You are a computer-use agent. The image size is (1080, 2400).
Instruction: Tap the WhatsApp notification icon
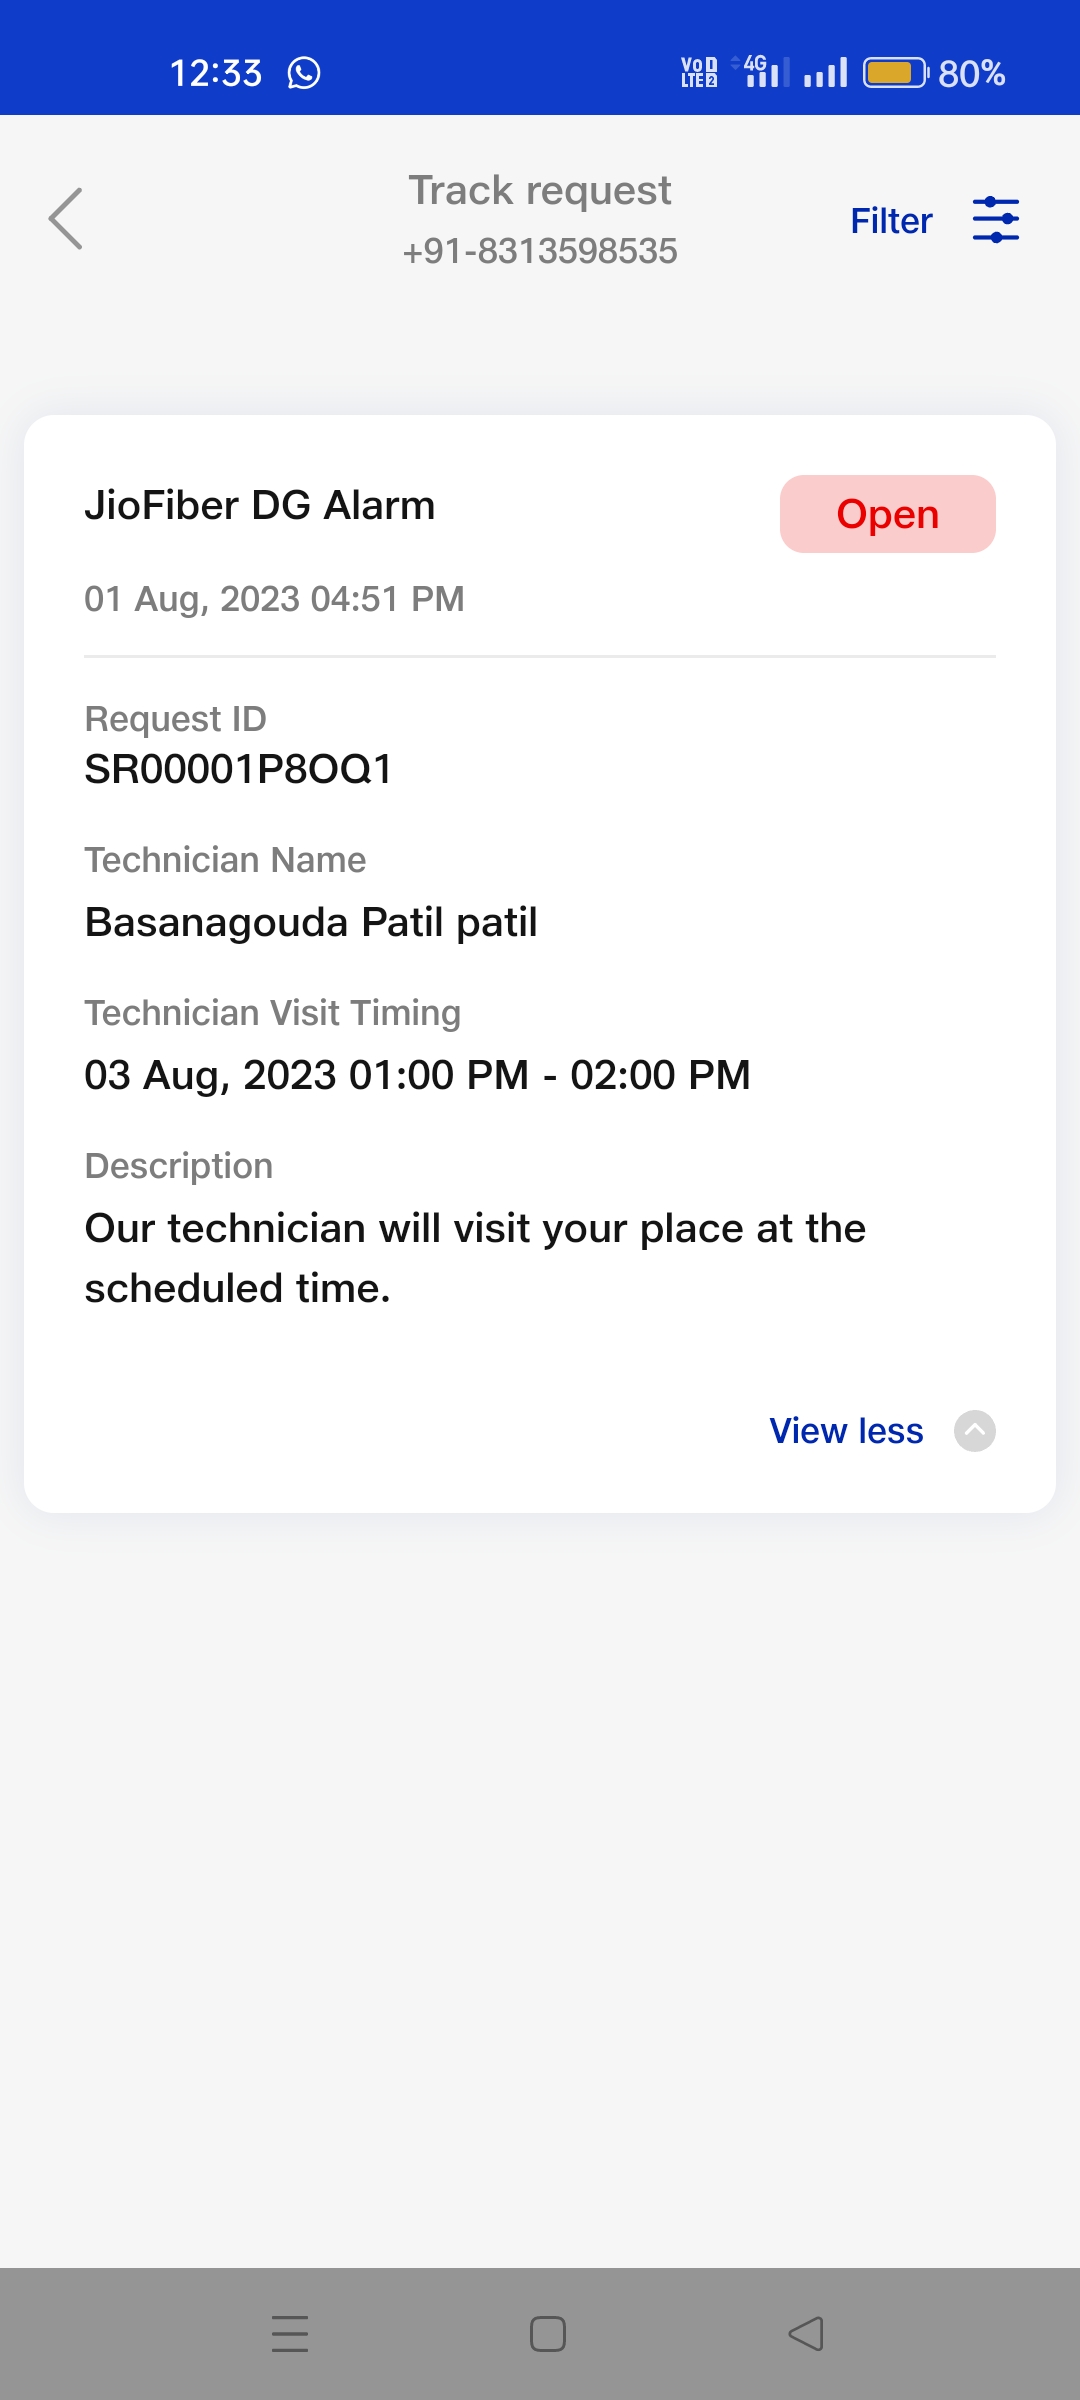pos(304,73)
